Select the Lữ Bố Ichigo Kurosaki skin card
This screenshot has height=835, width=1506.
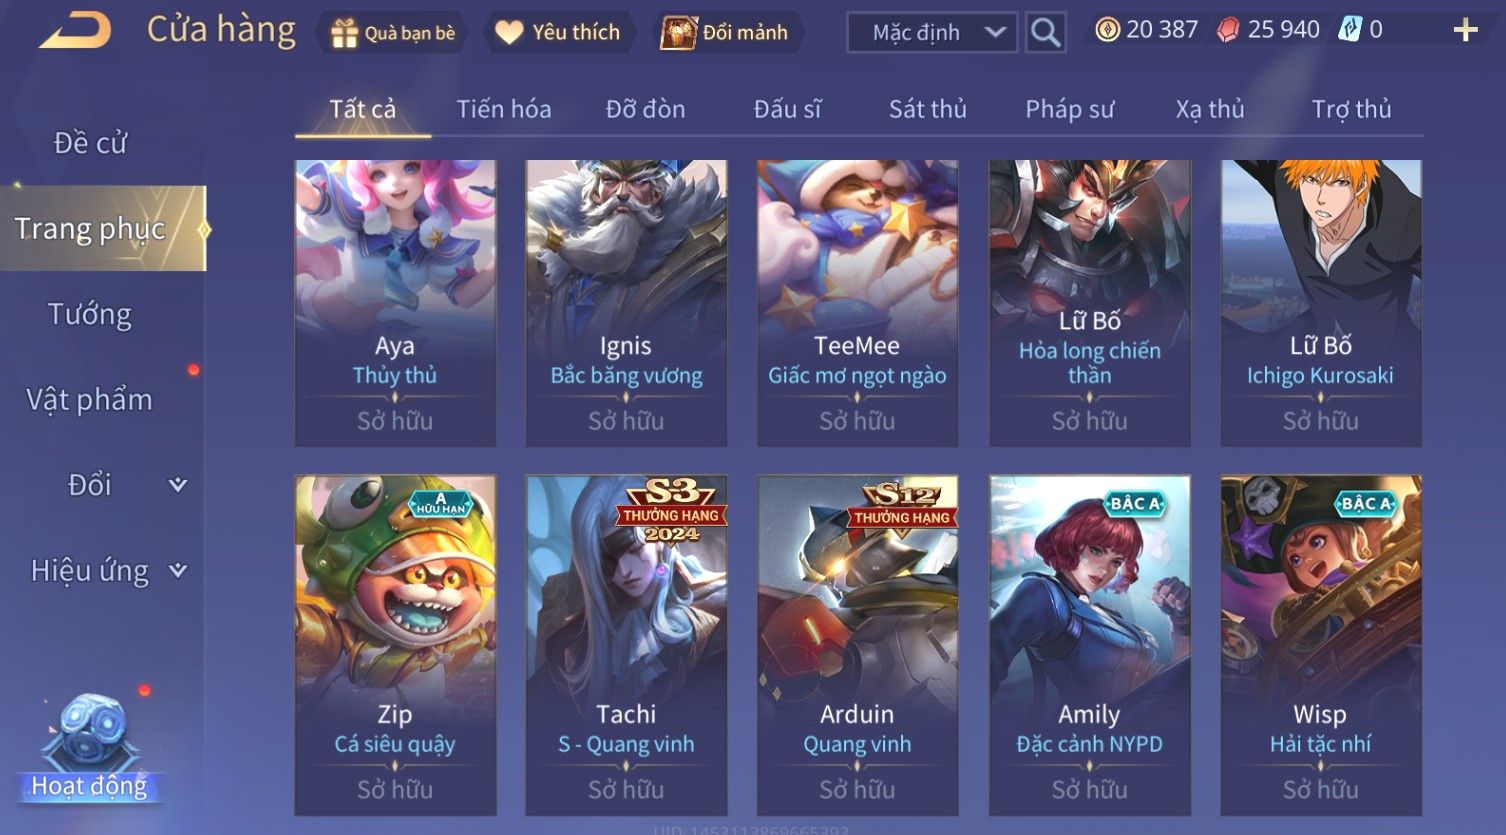1321,303
